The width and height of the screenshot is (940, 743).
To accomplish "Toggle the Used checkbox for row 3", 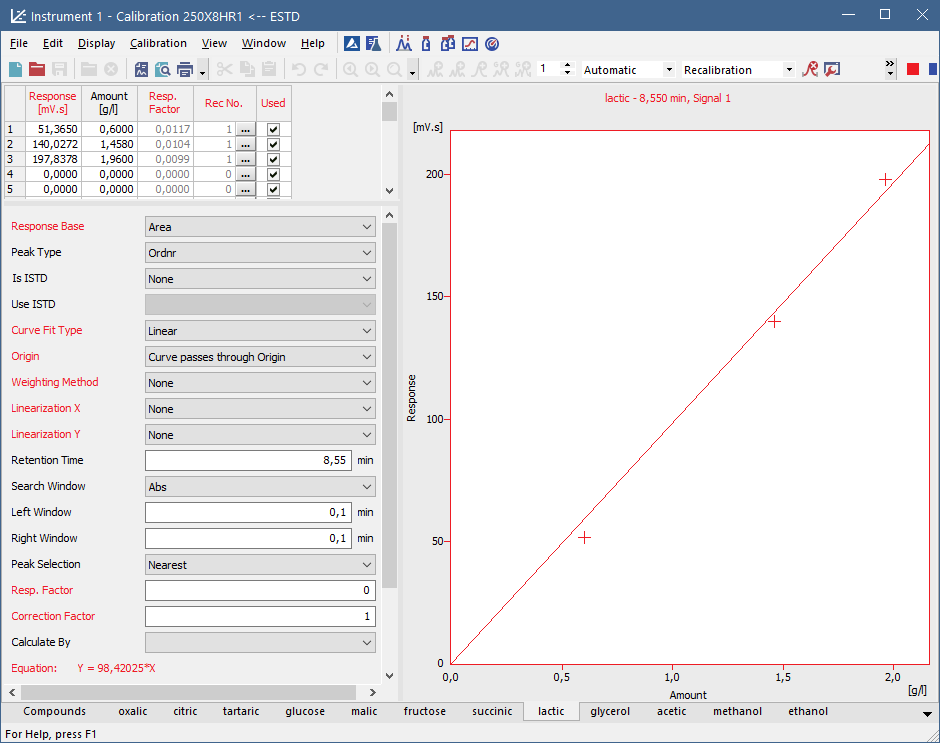I will [x=273, y=159].
